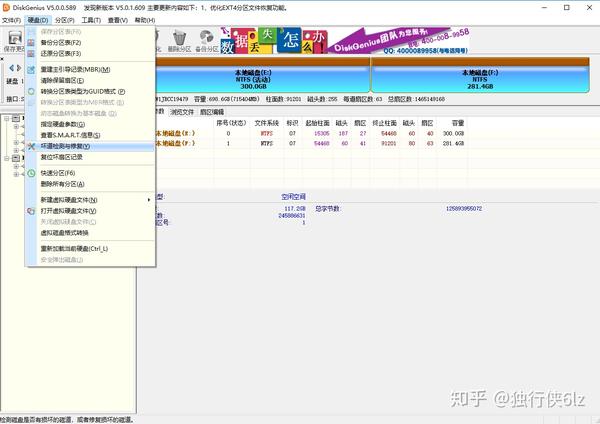Screen dimensions: 600x424
Task: Expand last partition node under second disk
Action: [x=16, y=174]
